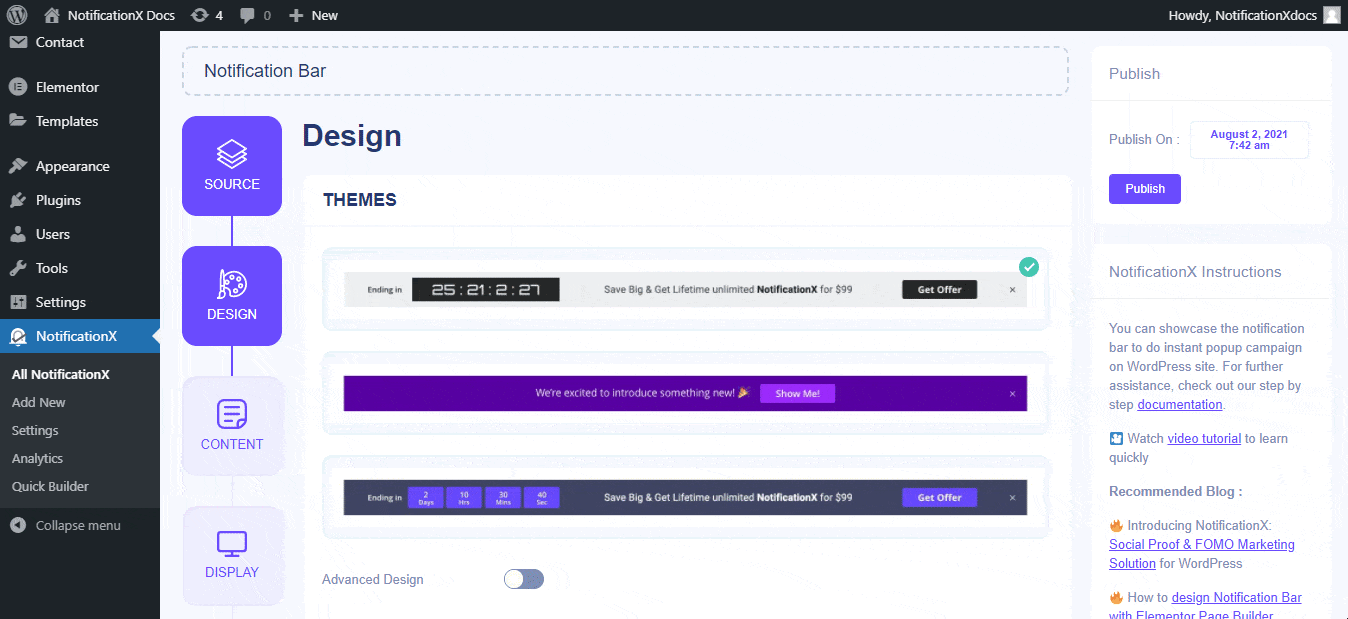Switch to the DISPLAY step tab
The image size is (1348, 619).
tap(232, 556)
